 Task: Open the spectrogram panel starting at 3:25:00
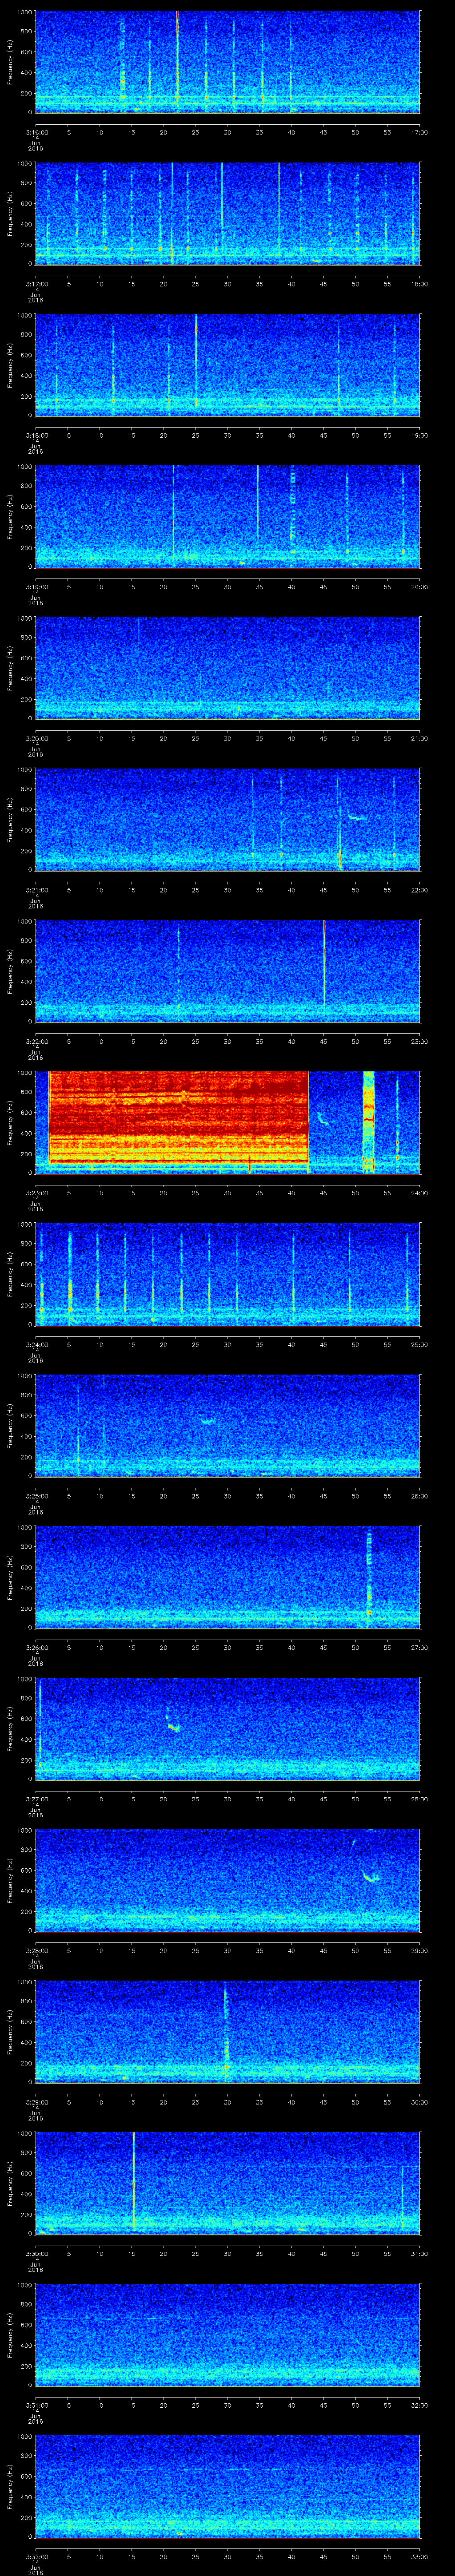[227, 1426]
